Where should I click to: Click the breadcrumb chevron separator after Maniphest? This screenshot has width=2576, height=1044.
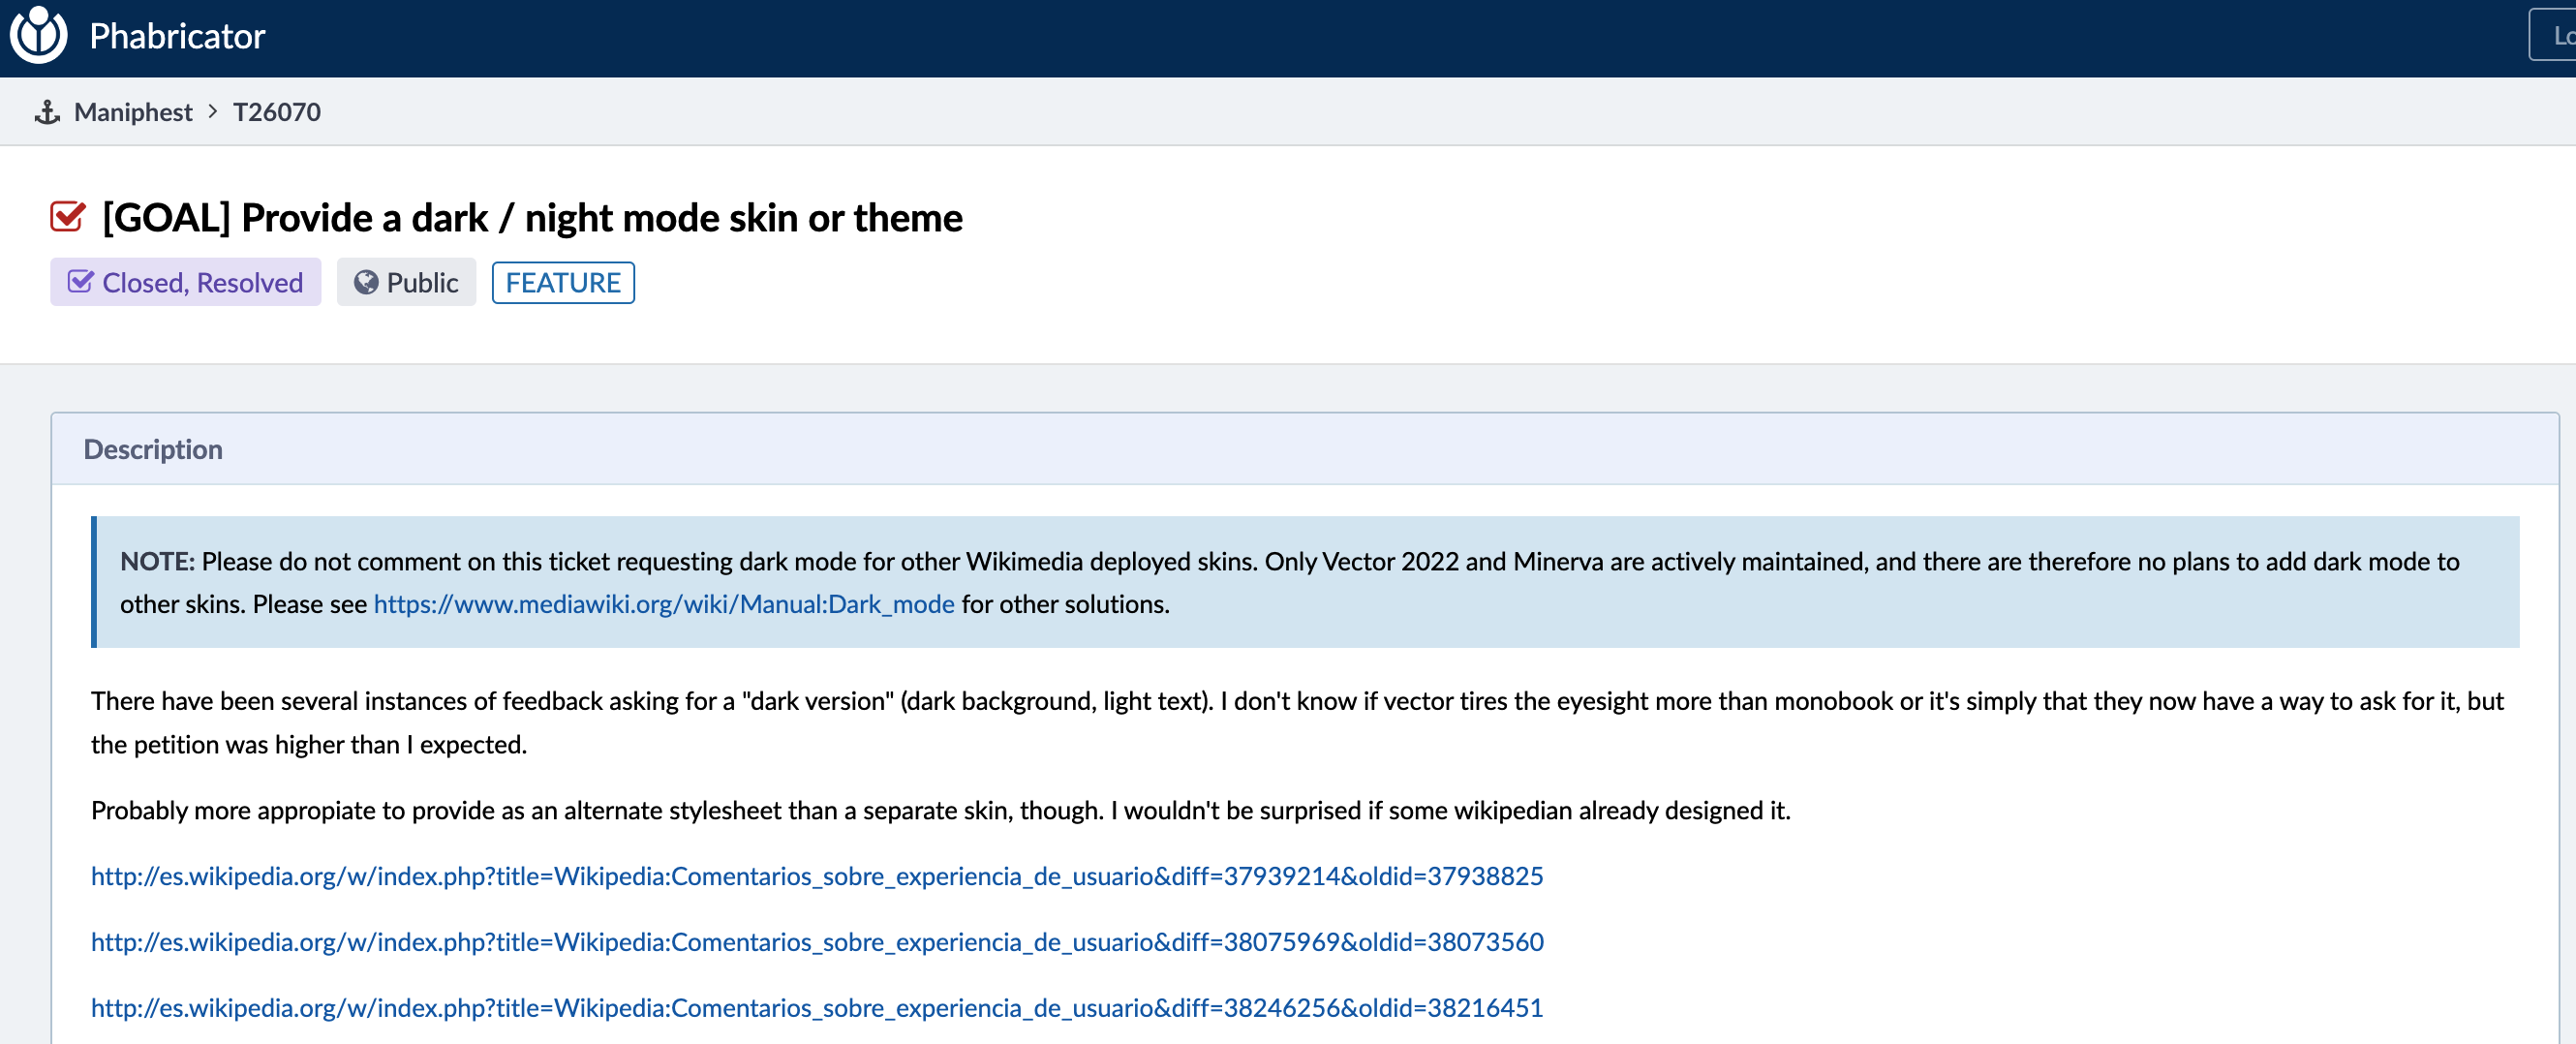(213, 111)
